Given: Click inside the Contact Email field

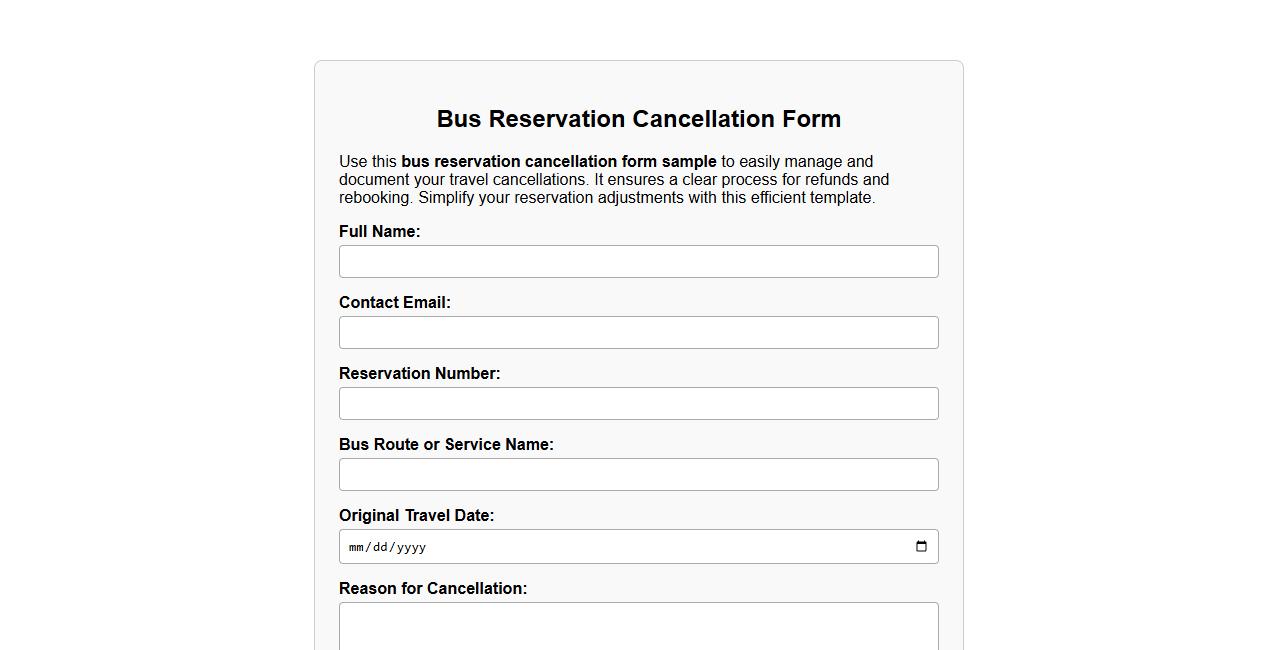Looking at the screenshot, I should coord(638,332).
